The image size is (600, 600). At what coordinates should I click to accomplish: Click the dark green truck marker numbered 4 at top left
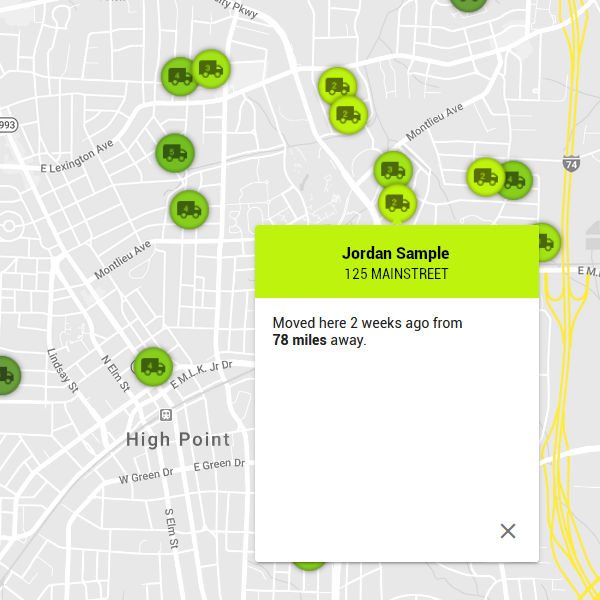coord(180,76)
